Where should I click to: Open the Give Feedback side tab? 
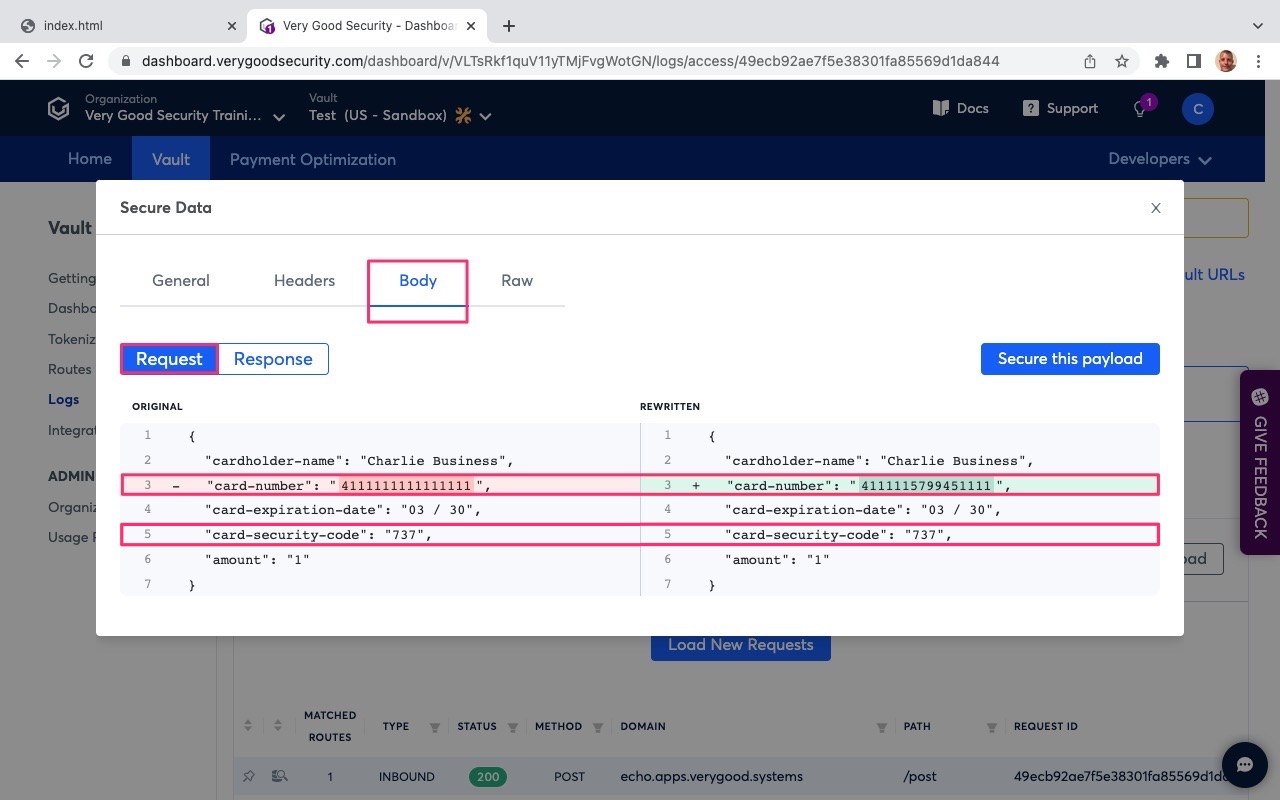click(x=1260, y=462)
